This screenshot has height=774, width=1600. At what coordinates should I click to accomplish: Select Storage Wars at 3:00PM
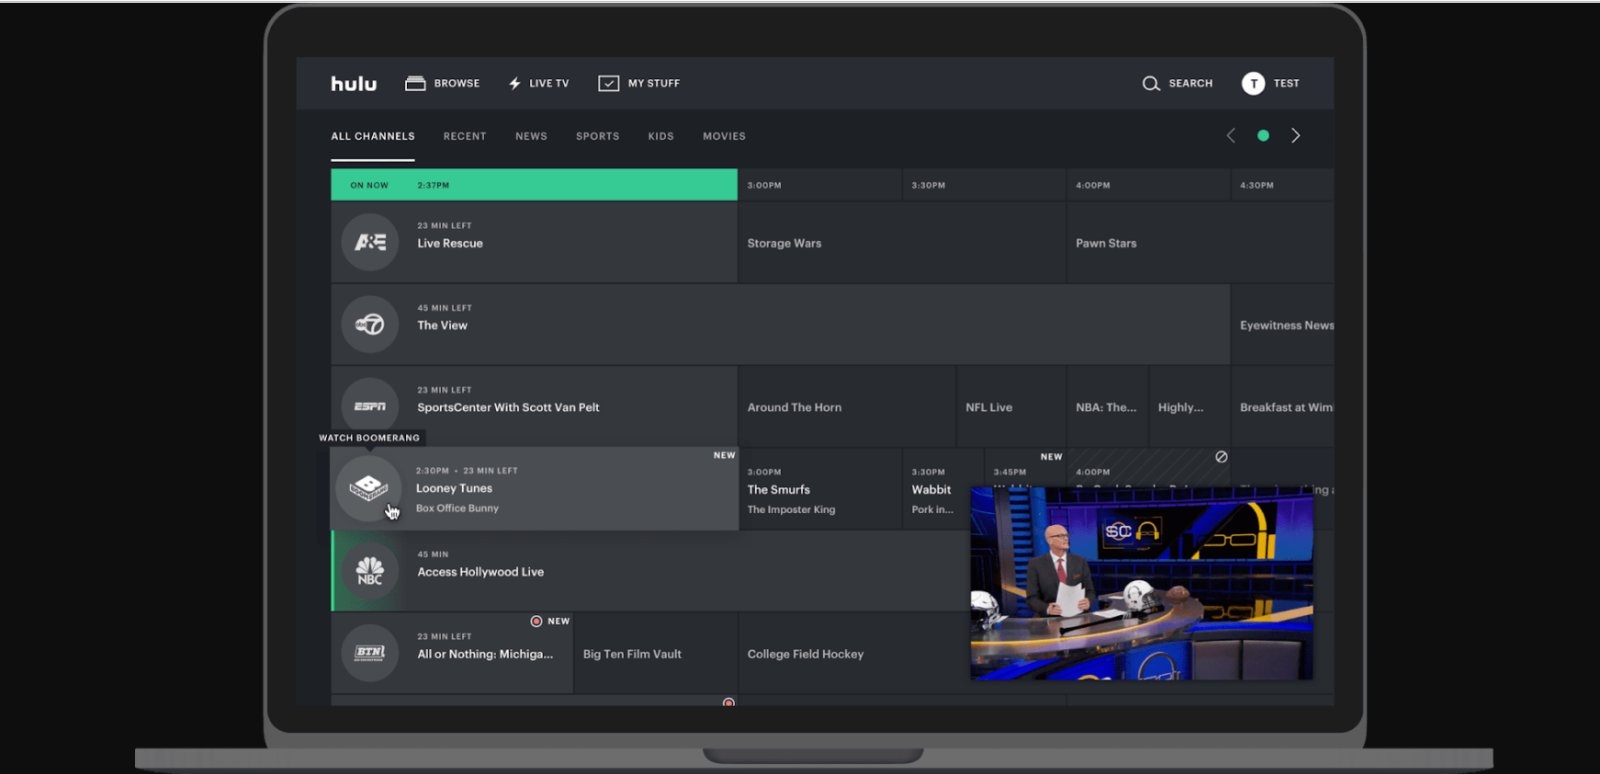(901, 242)
